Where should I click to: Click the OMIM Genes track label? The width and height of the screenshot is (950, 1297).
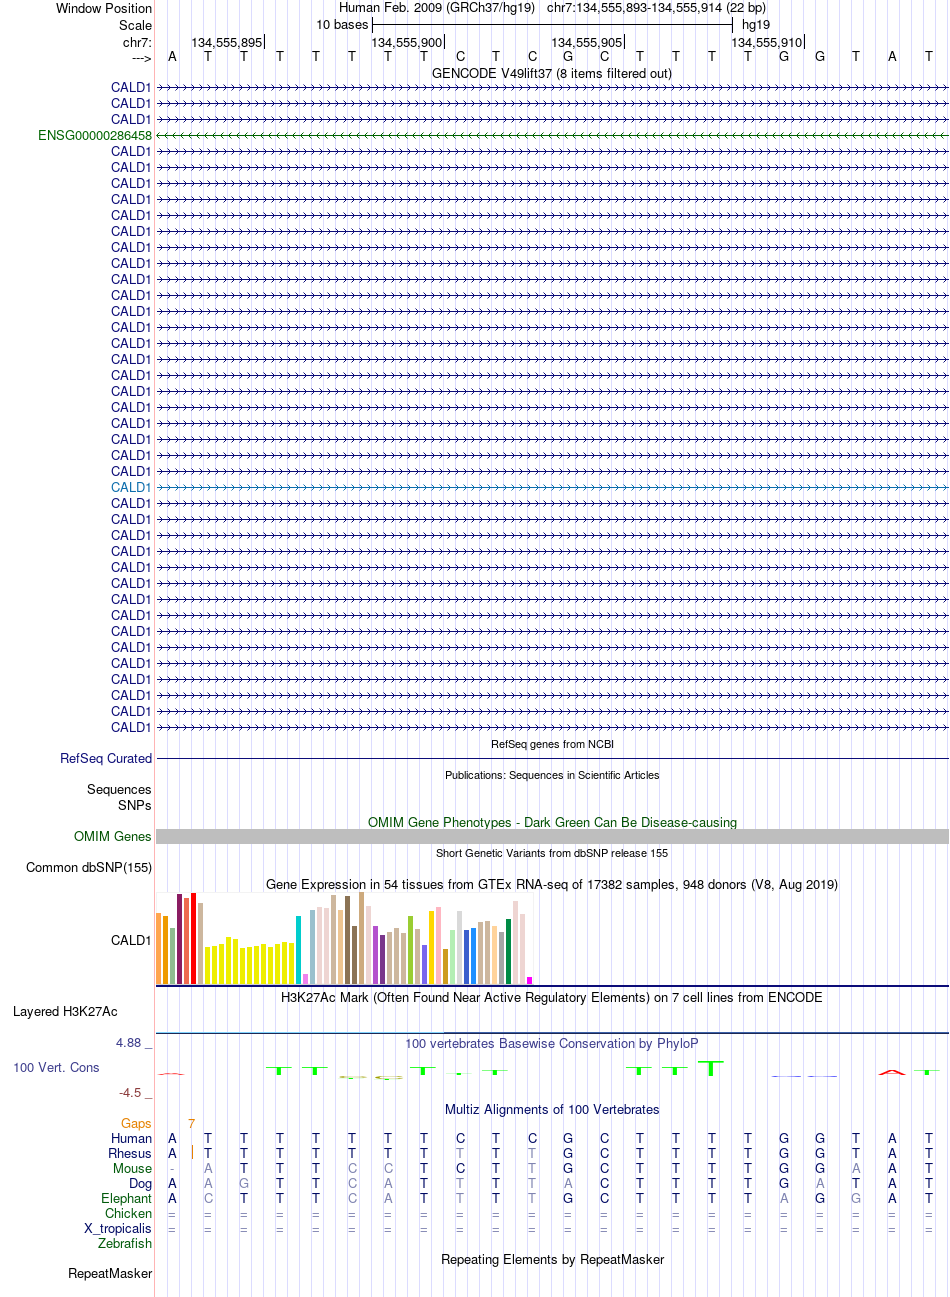113,836
